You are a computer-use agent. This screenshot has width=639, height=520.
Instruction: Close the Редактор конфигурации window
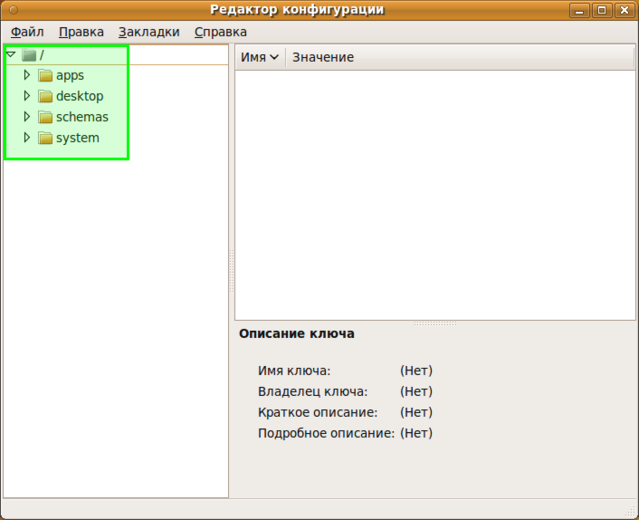click(x=624, y=10)
